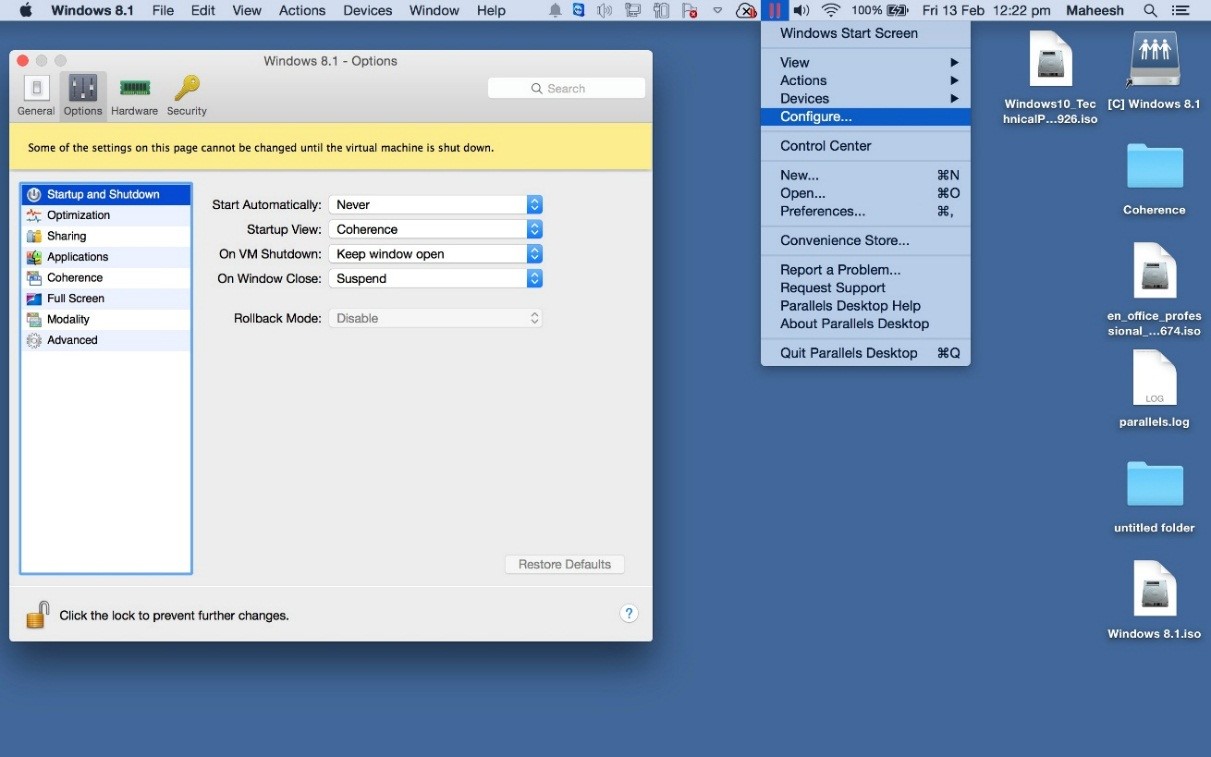1211x757 pixels.
Task: Click the lock icon to prevent changes
Action: (38, 614)
